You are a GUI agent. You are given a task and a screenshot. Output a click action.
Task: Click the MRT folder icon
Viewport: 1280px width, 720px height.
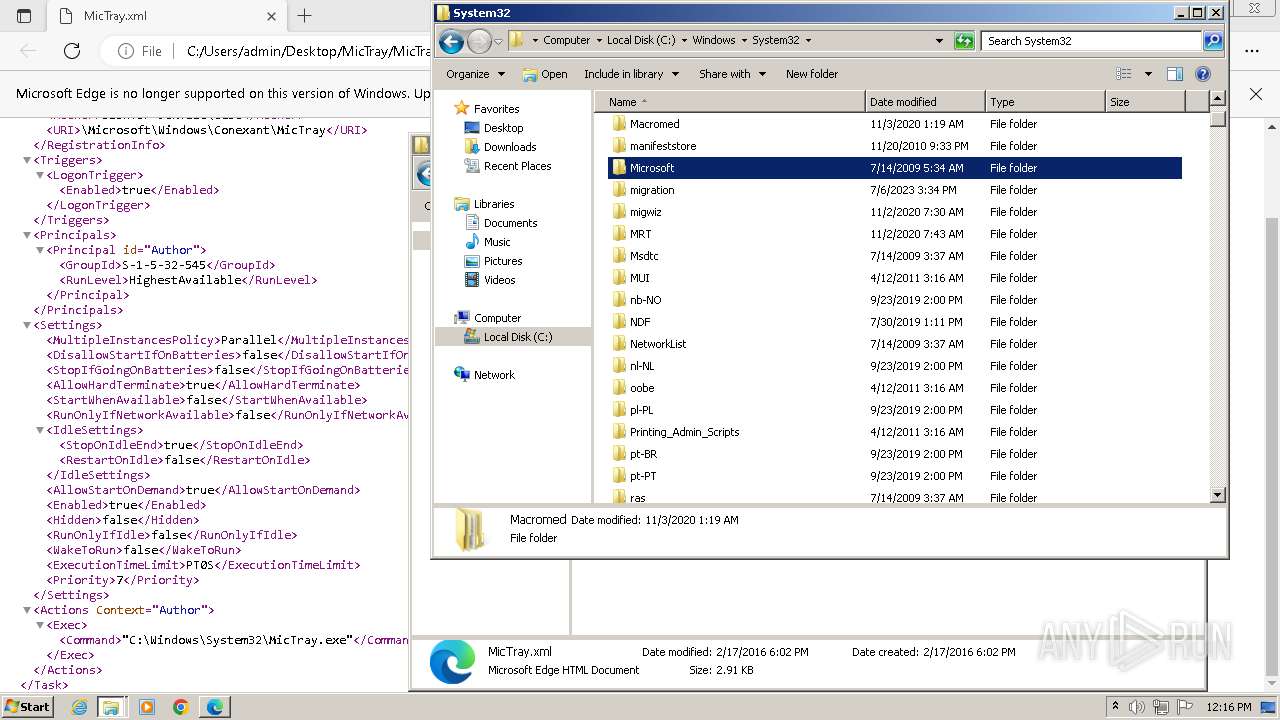point(619,234)
